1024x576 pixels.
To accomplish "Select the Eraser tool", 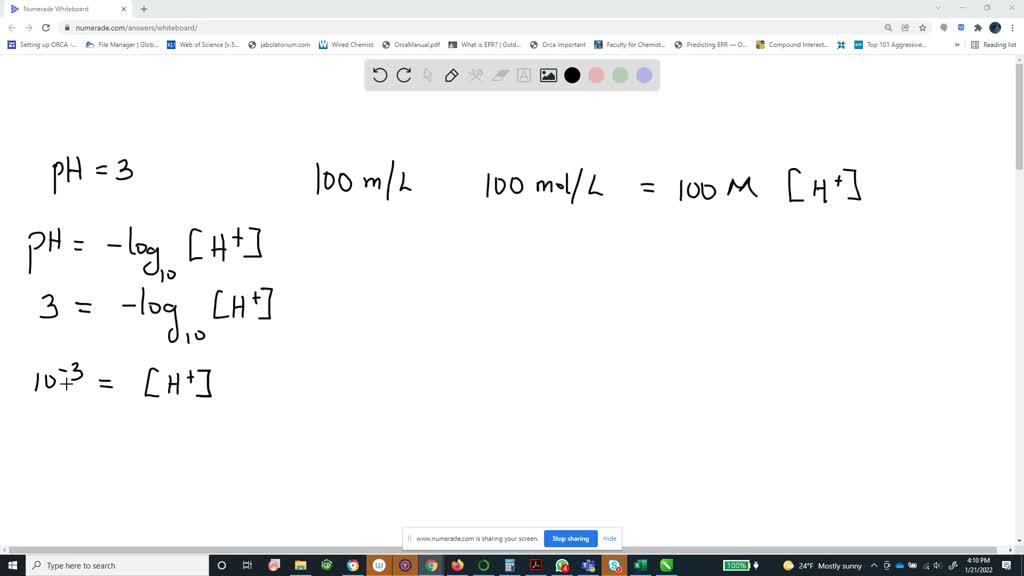I will pyautogui.click(x=501, y=75).
